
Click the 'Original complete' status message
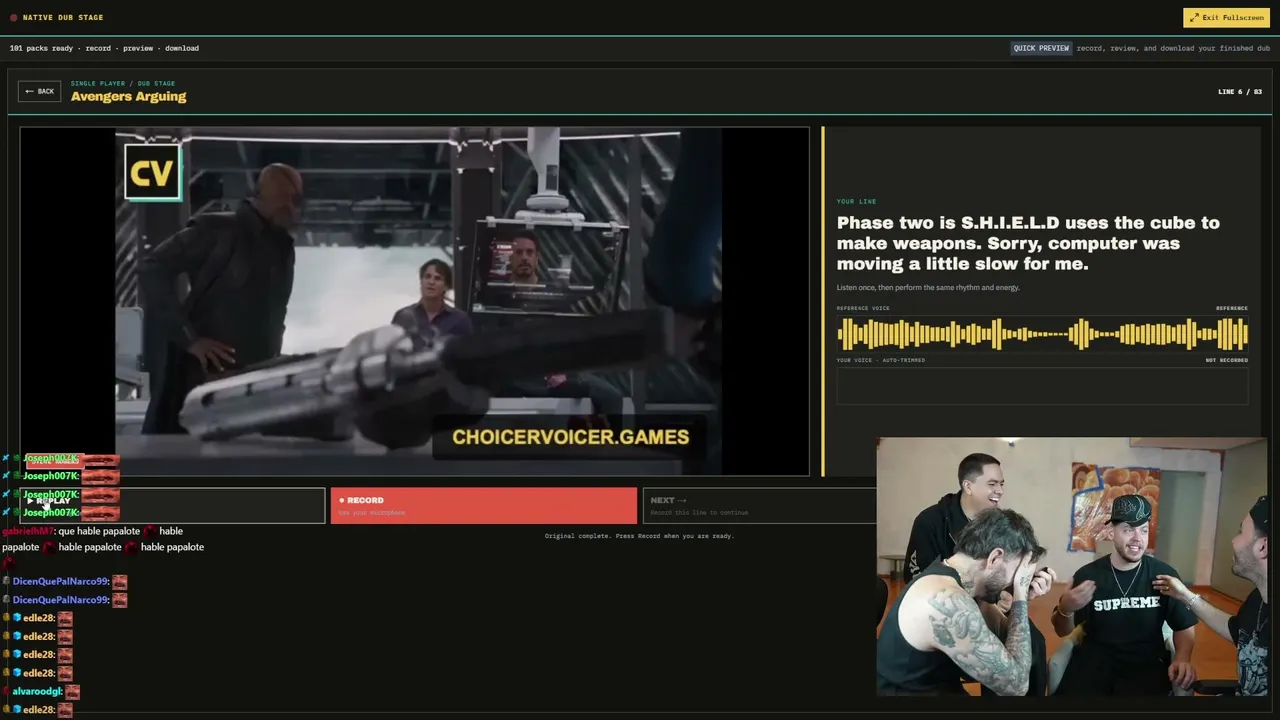(639, 536)
